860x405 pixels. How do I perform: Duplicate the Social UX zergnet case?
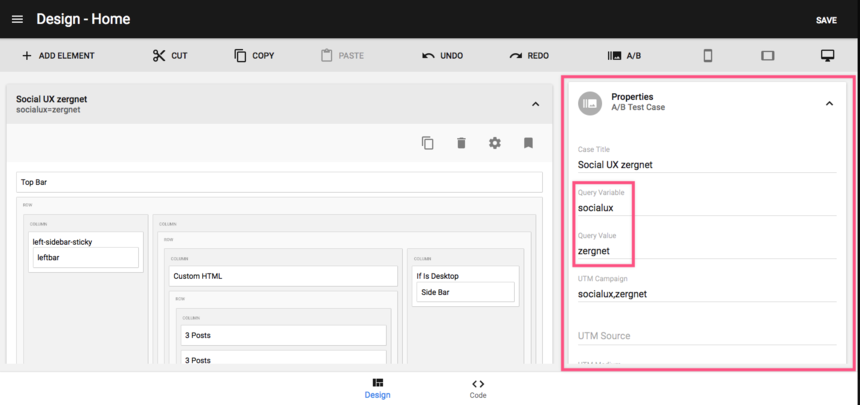click(x=428, y=143)
